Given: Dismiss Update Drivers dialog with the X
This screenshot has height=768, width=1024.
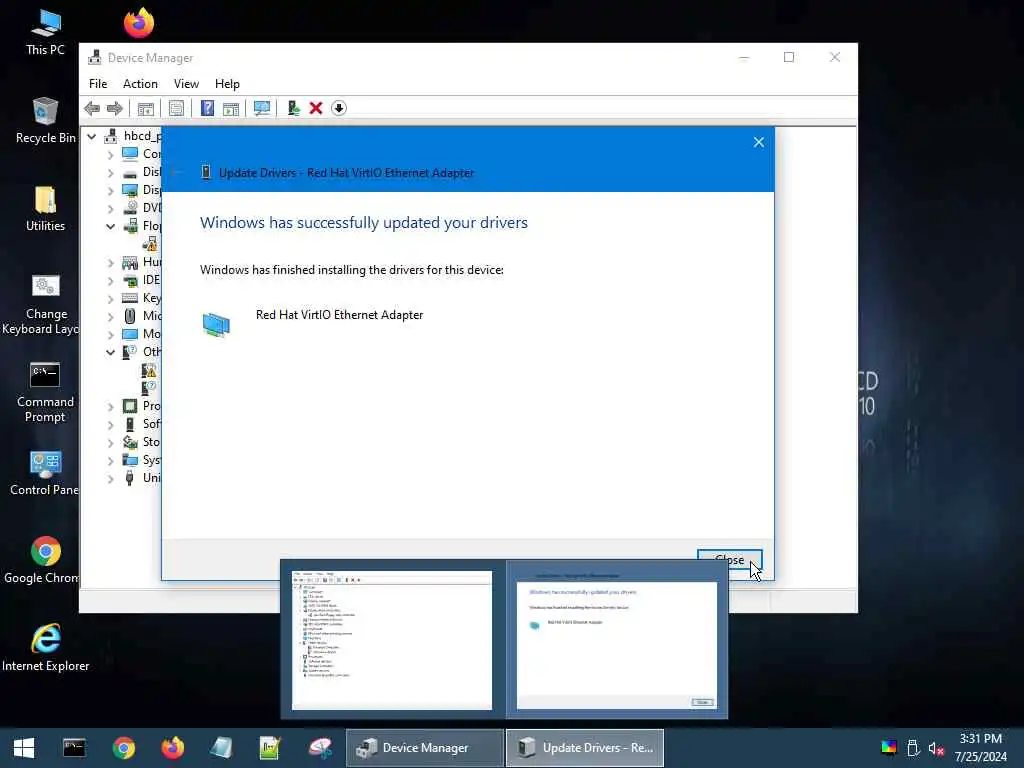Looking at the screenshot, I should [x=758, y=142].
